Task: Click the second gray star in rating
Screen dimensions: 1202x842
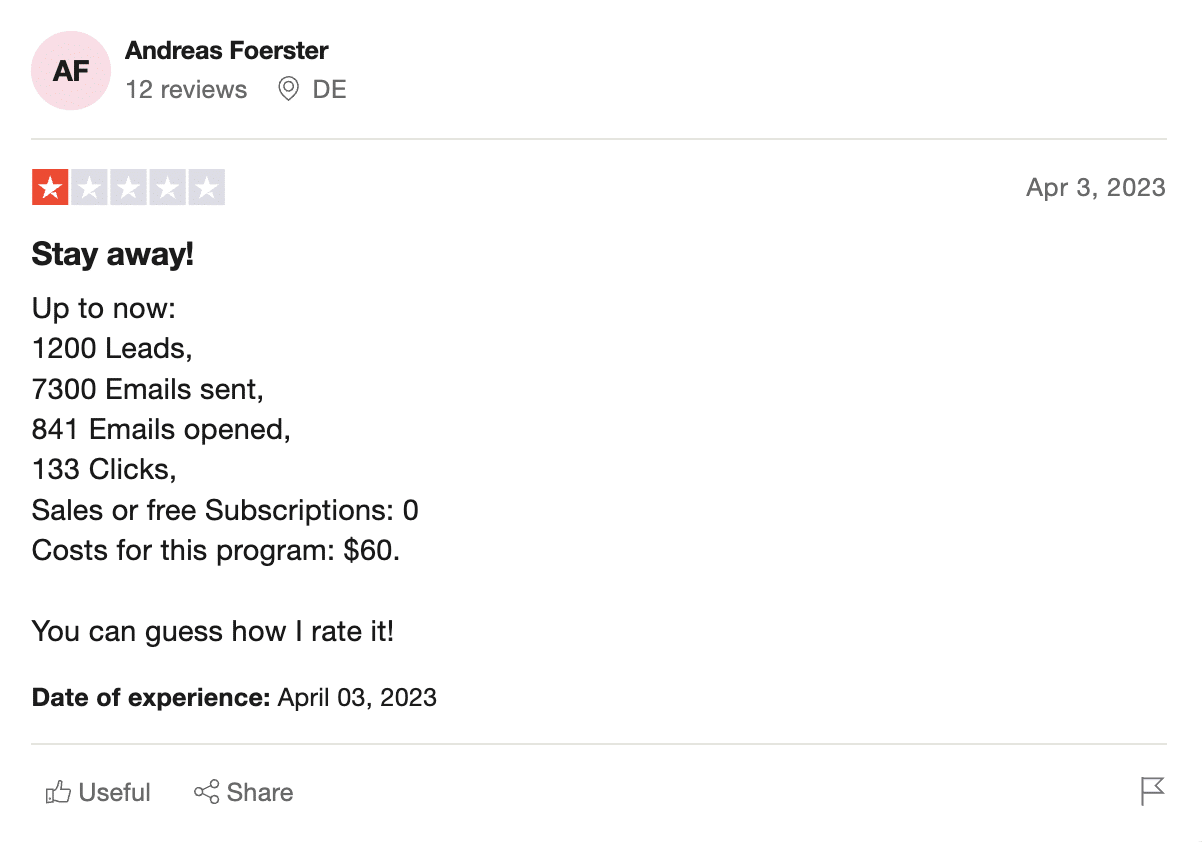Action: 89,188
